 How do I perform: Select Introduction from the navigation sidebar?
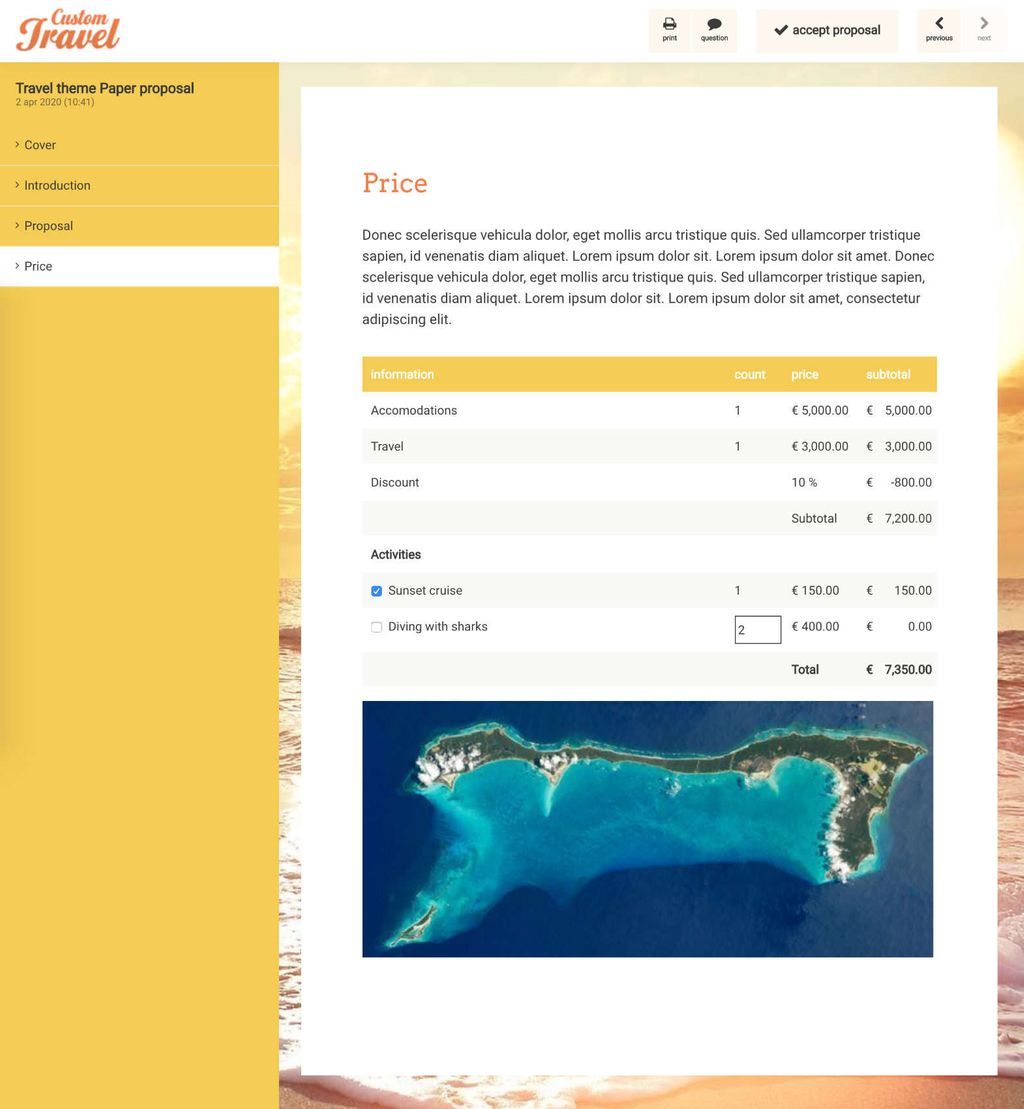[x=57, y=185]
